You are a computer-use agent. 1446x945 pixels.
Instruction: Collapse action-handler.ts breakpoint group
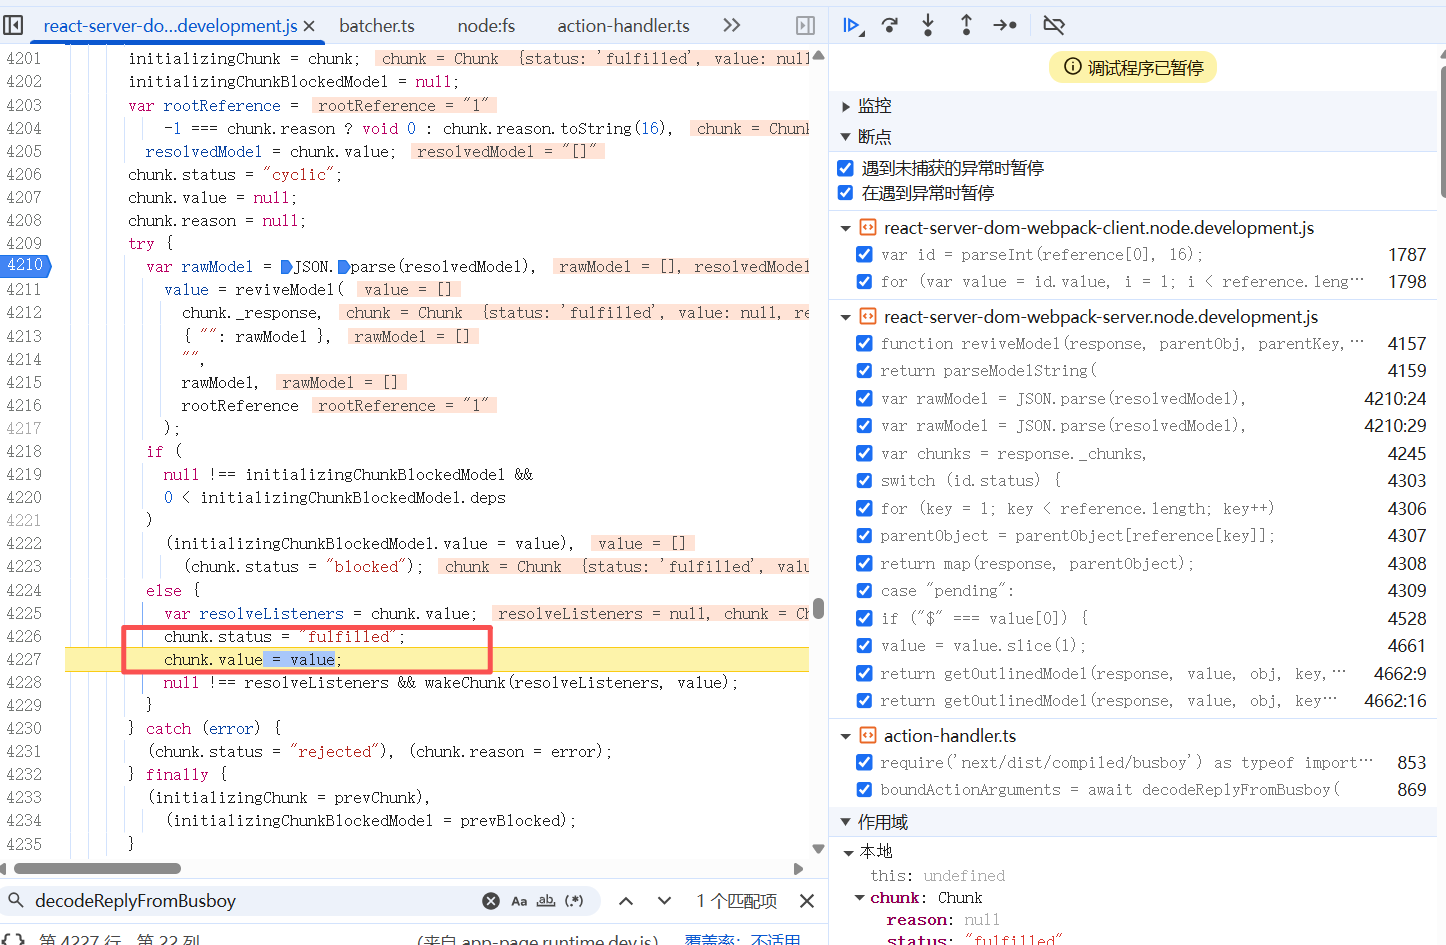(x=846, y=736)
